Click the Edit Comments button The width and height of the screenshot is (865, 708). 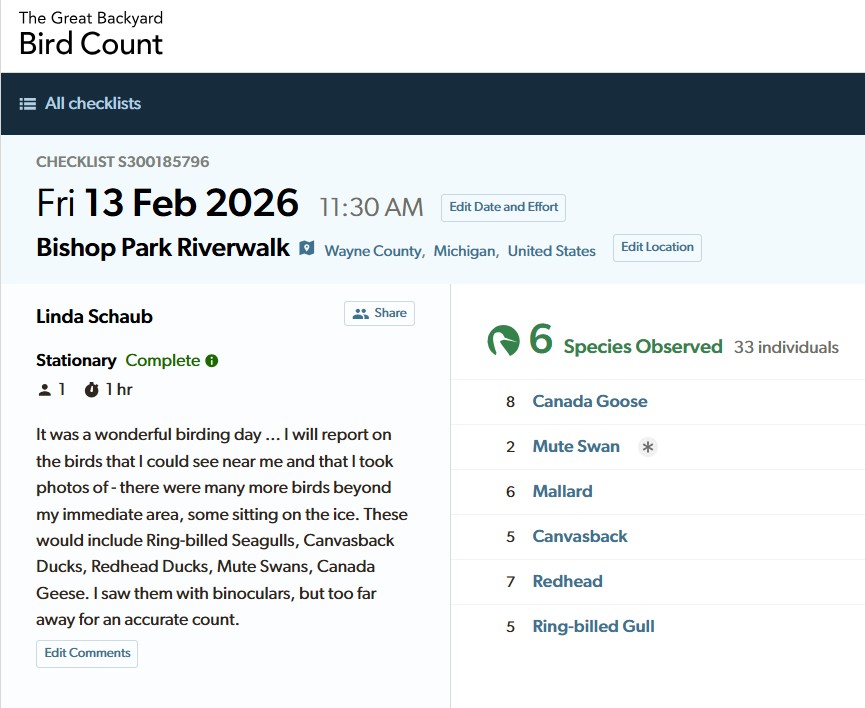pyautogui.click(x=87, y=653)
